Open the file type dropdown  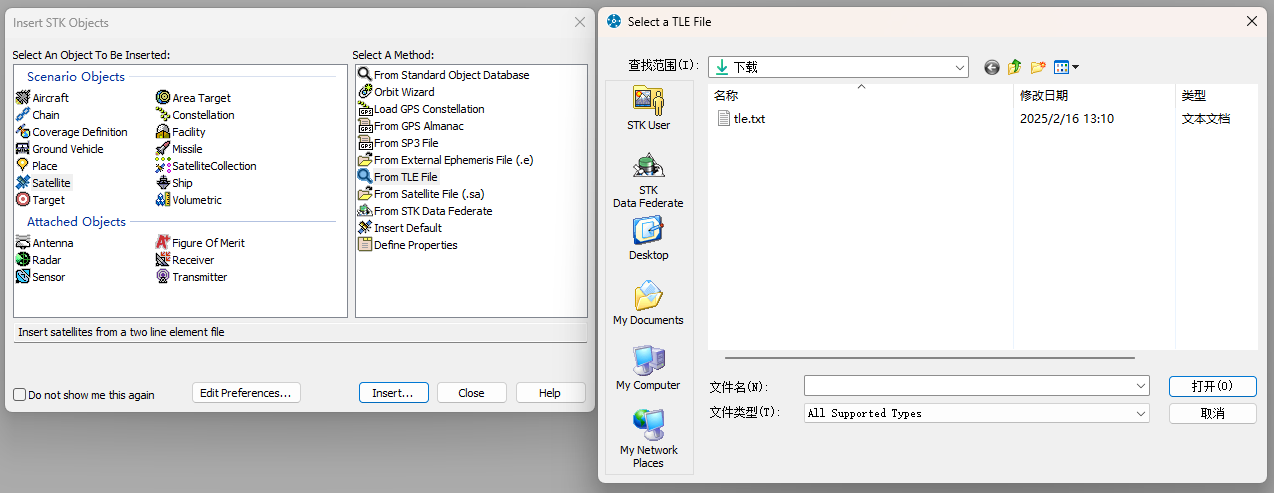click(x=1141, y=413)
